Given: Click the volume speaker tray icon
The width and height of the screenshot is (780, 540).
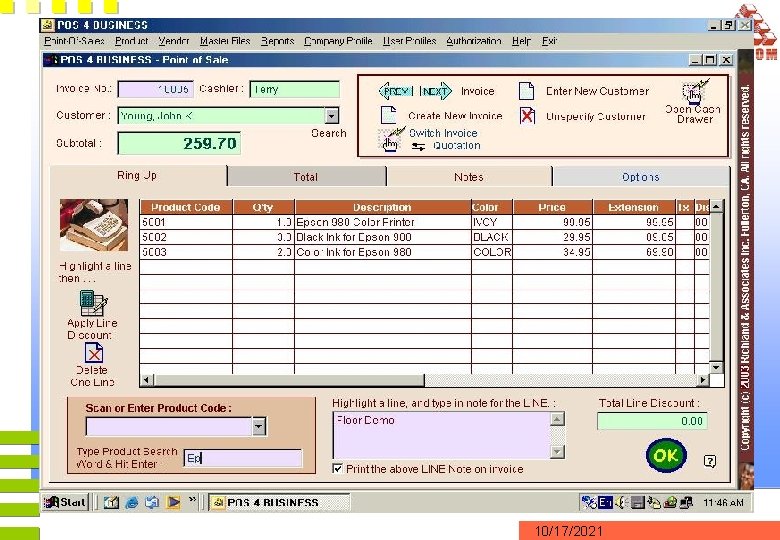Looking at the screenshot, I should point(620,502).
